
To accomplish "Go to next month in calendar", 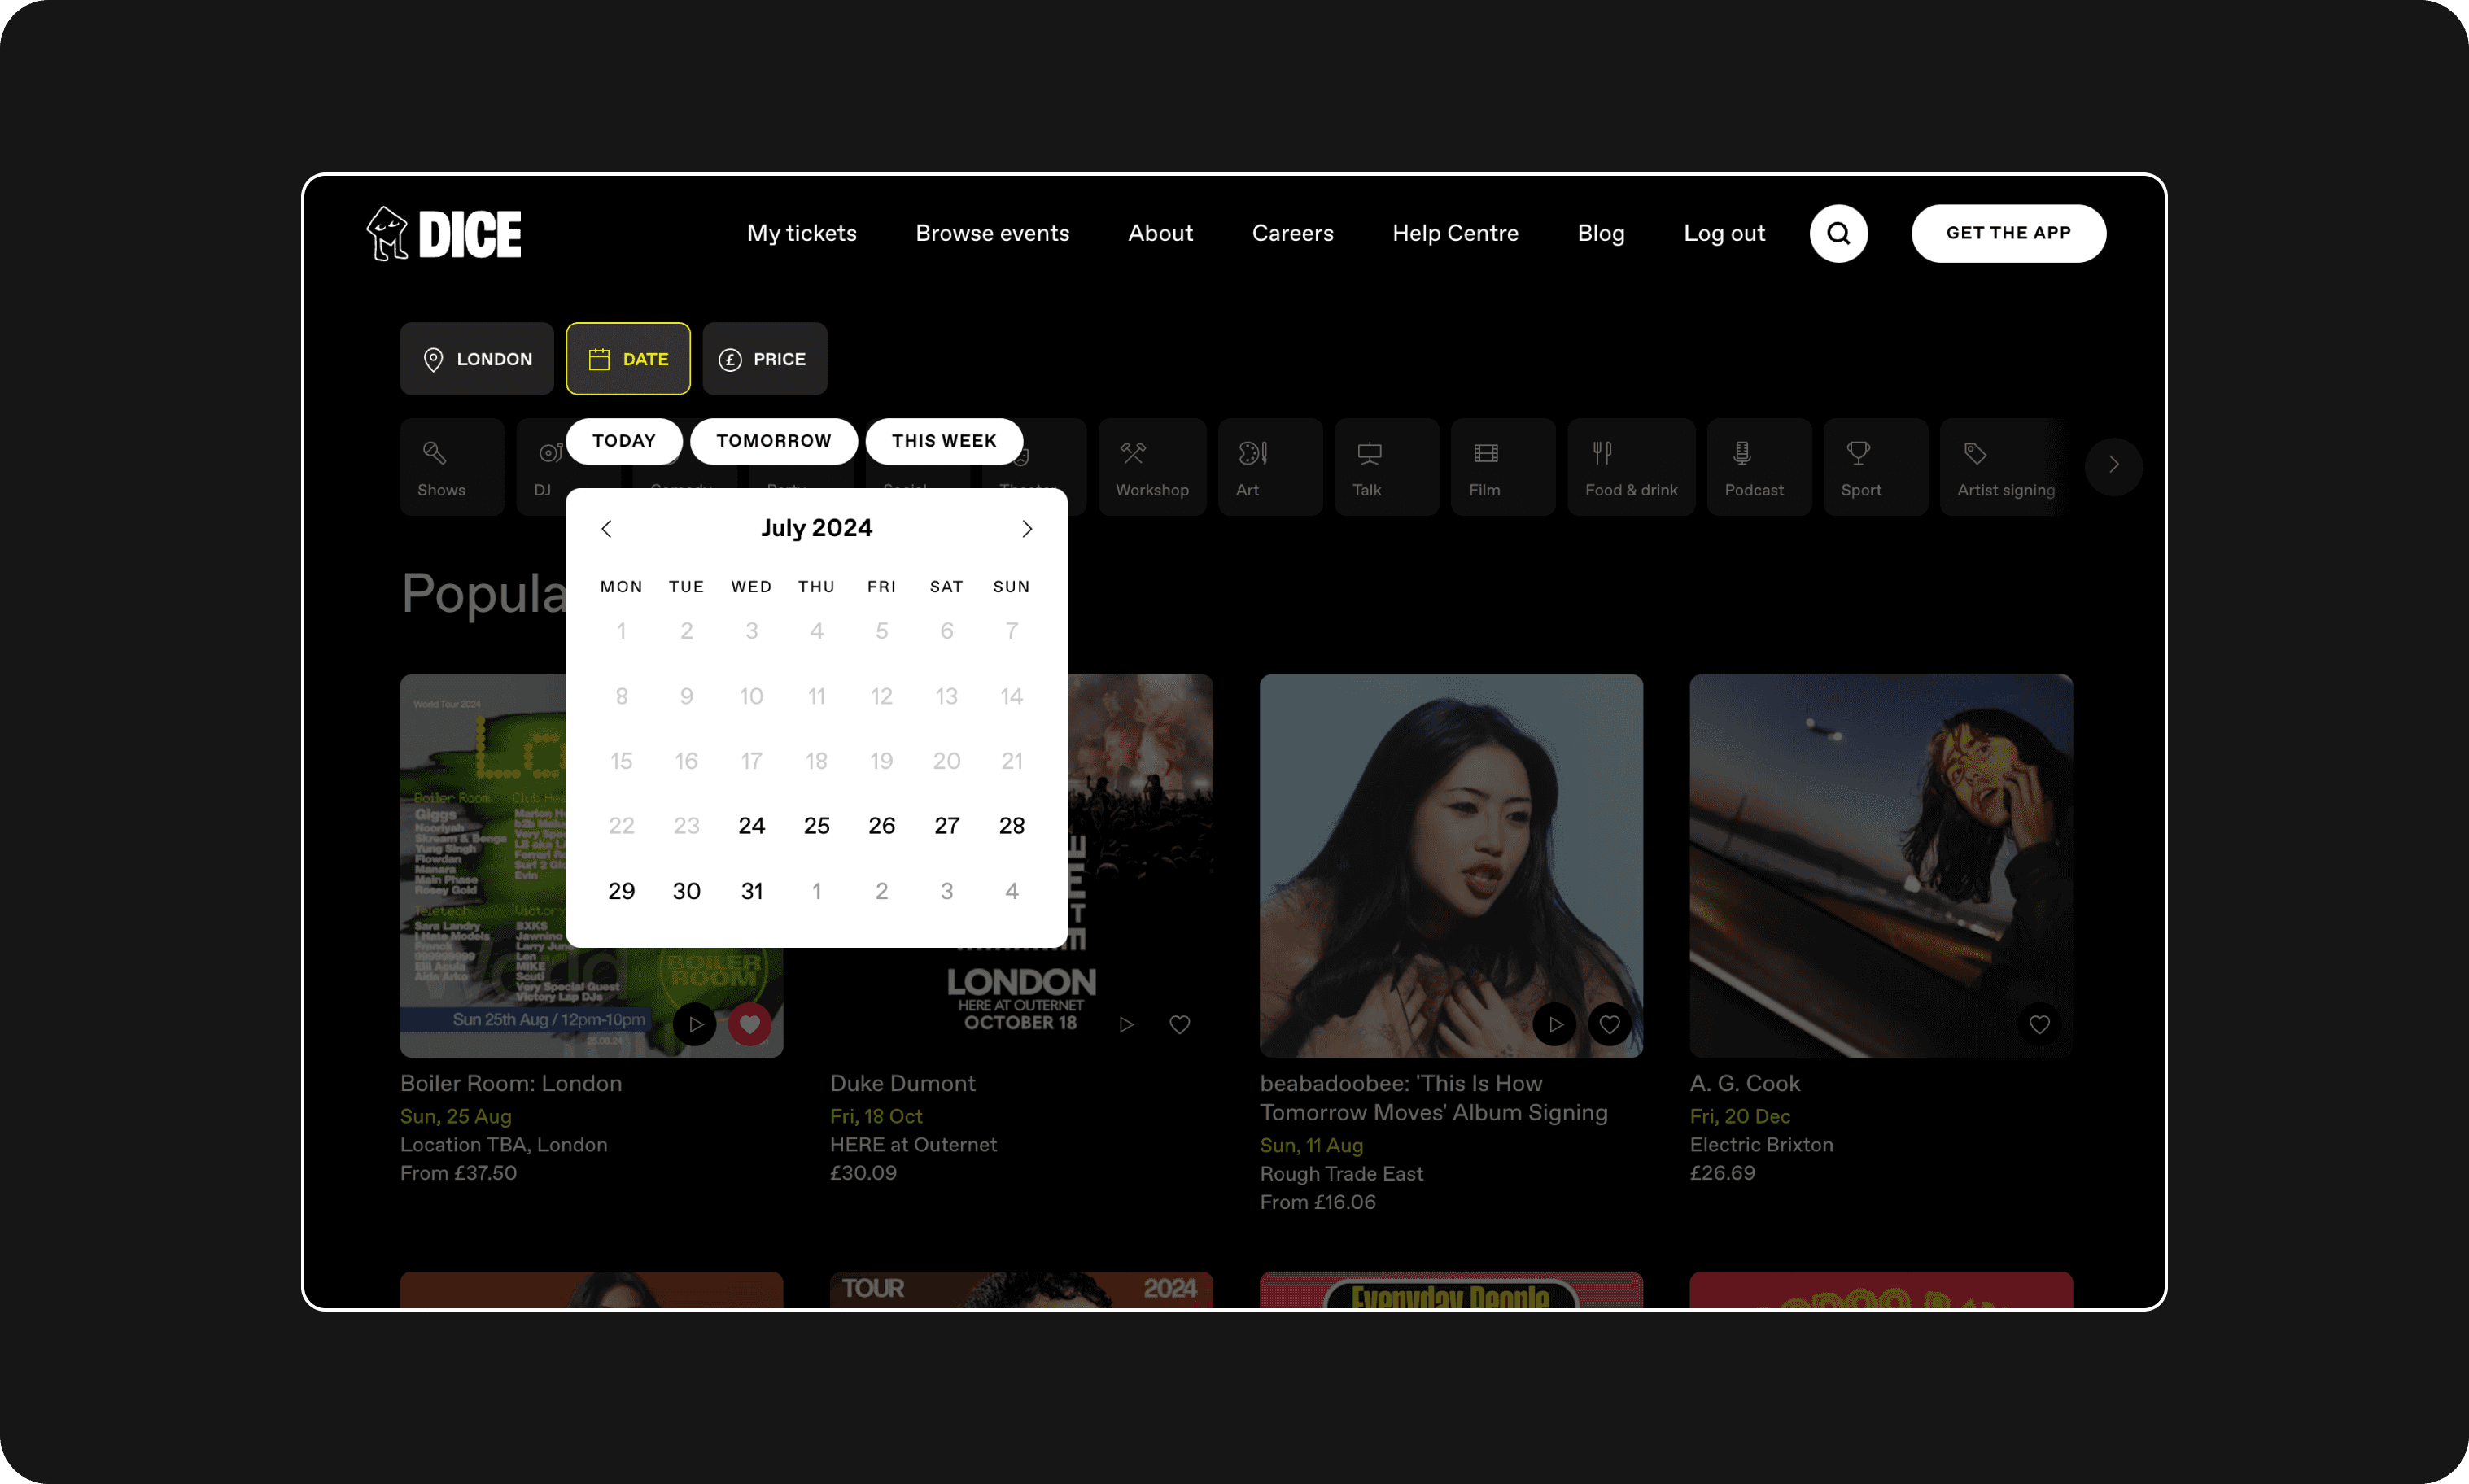I will coord(1027,529).
